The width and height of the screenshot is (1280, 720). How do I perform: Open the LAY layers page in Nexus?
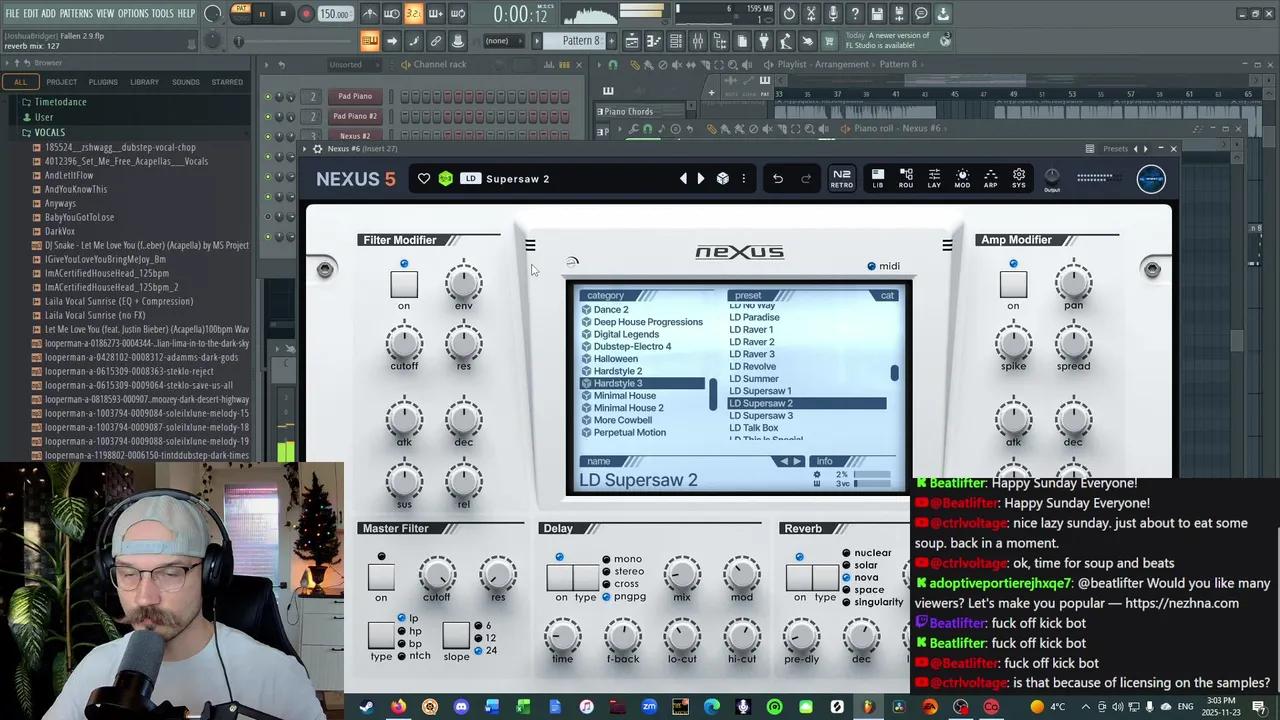pos(934,178)
